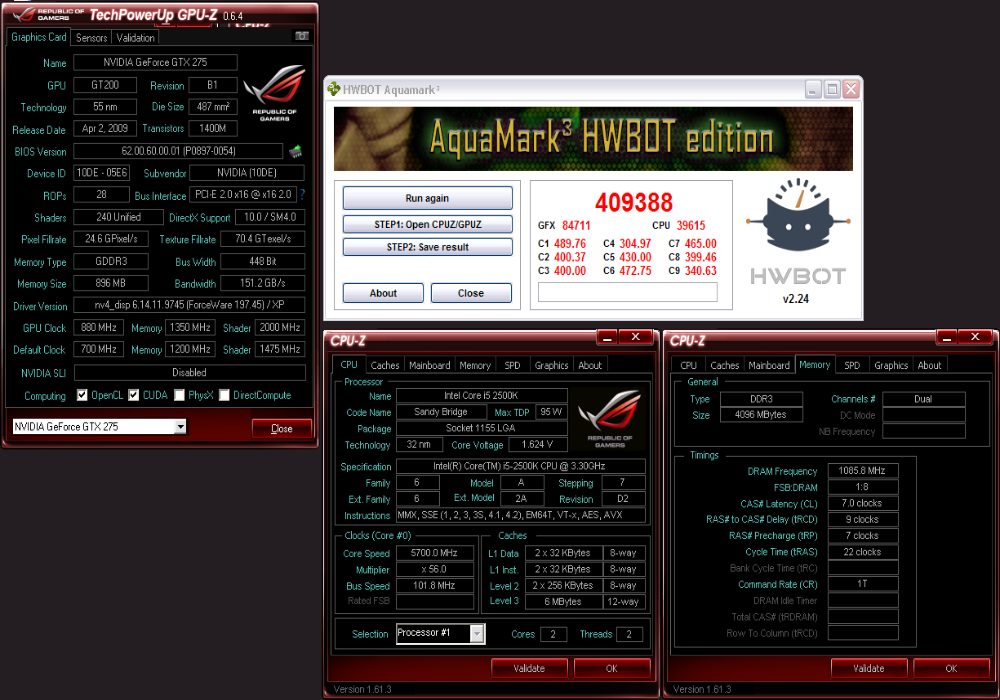
Task: Click Validate in the left CPU-Z window
Action: tap(529, 668)
